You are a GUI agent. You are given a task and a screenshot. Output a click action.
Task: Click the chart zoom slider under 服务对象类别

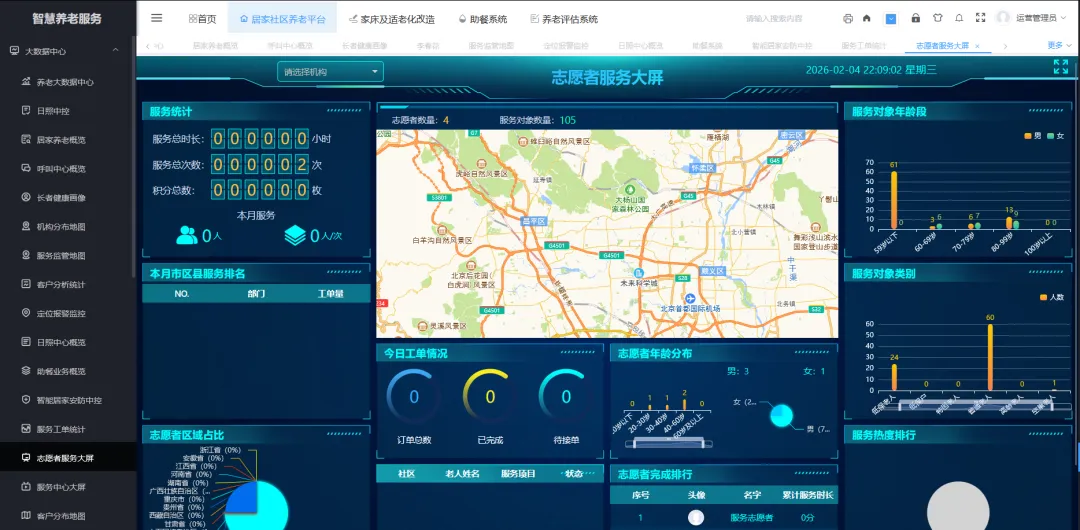[975, 405]
